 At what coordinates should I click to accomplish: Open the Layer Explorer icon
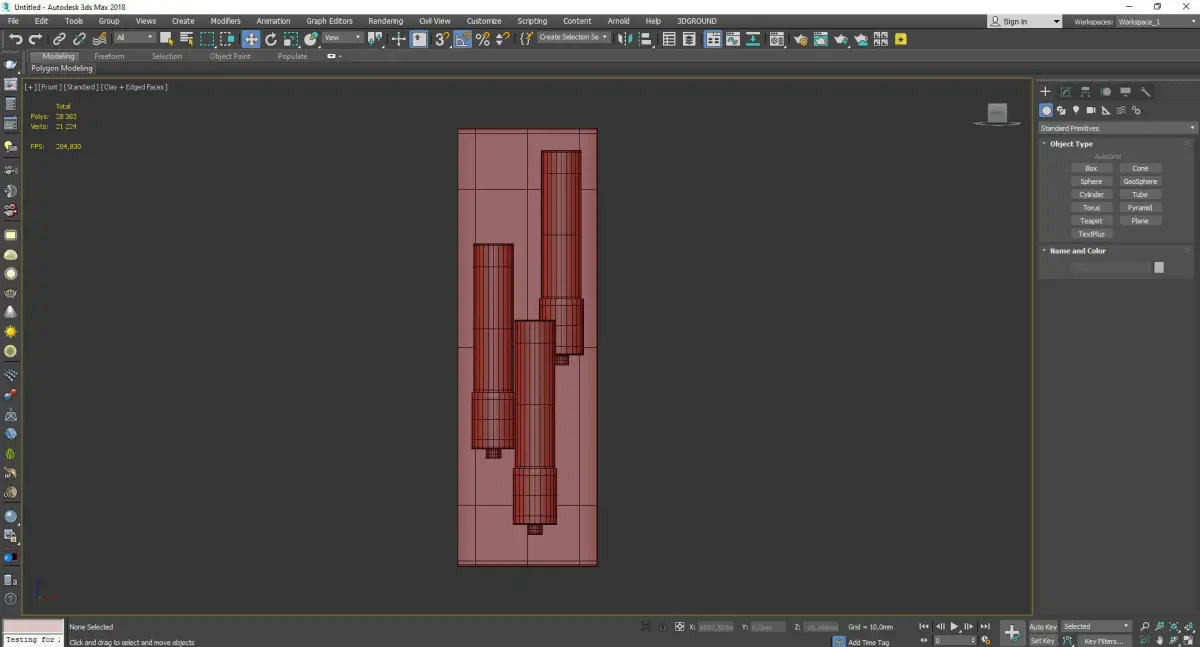point(690,39)
